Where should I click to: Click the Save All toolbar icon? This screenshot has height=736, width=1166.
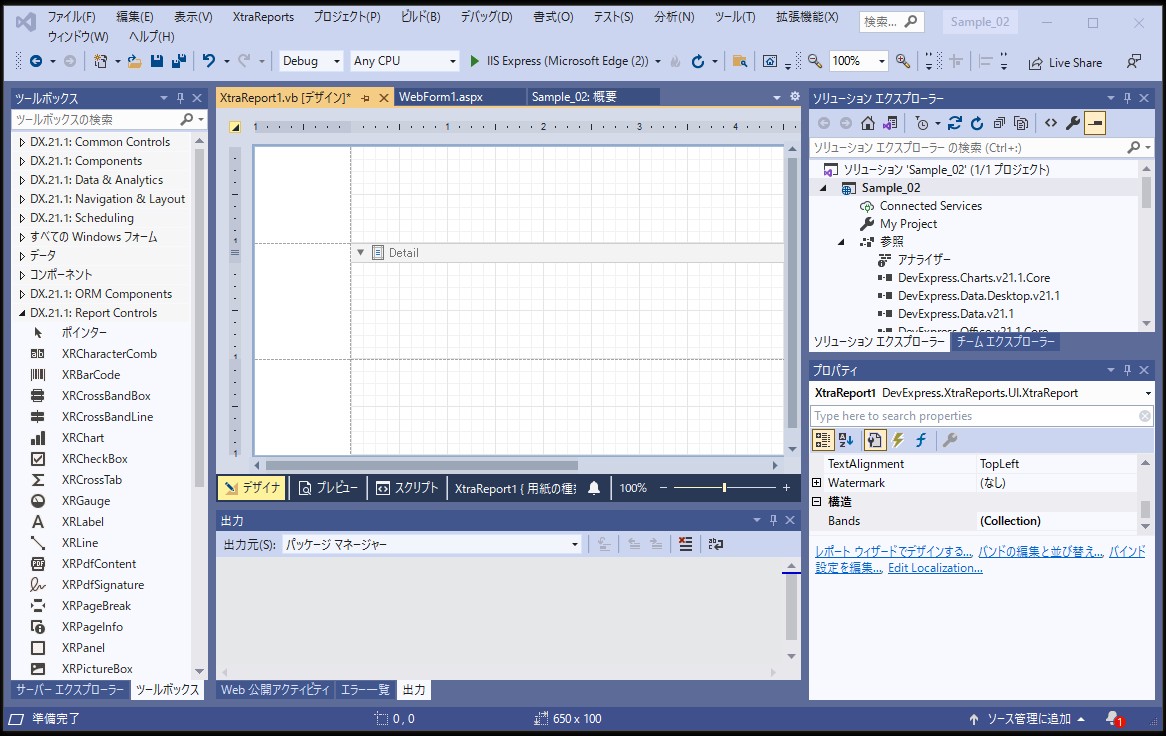point(178,62)
